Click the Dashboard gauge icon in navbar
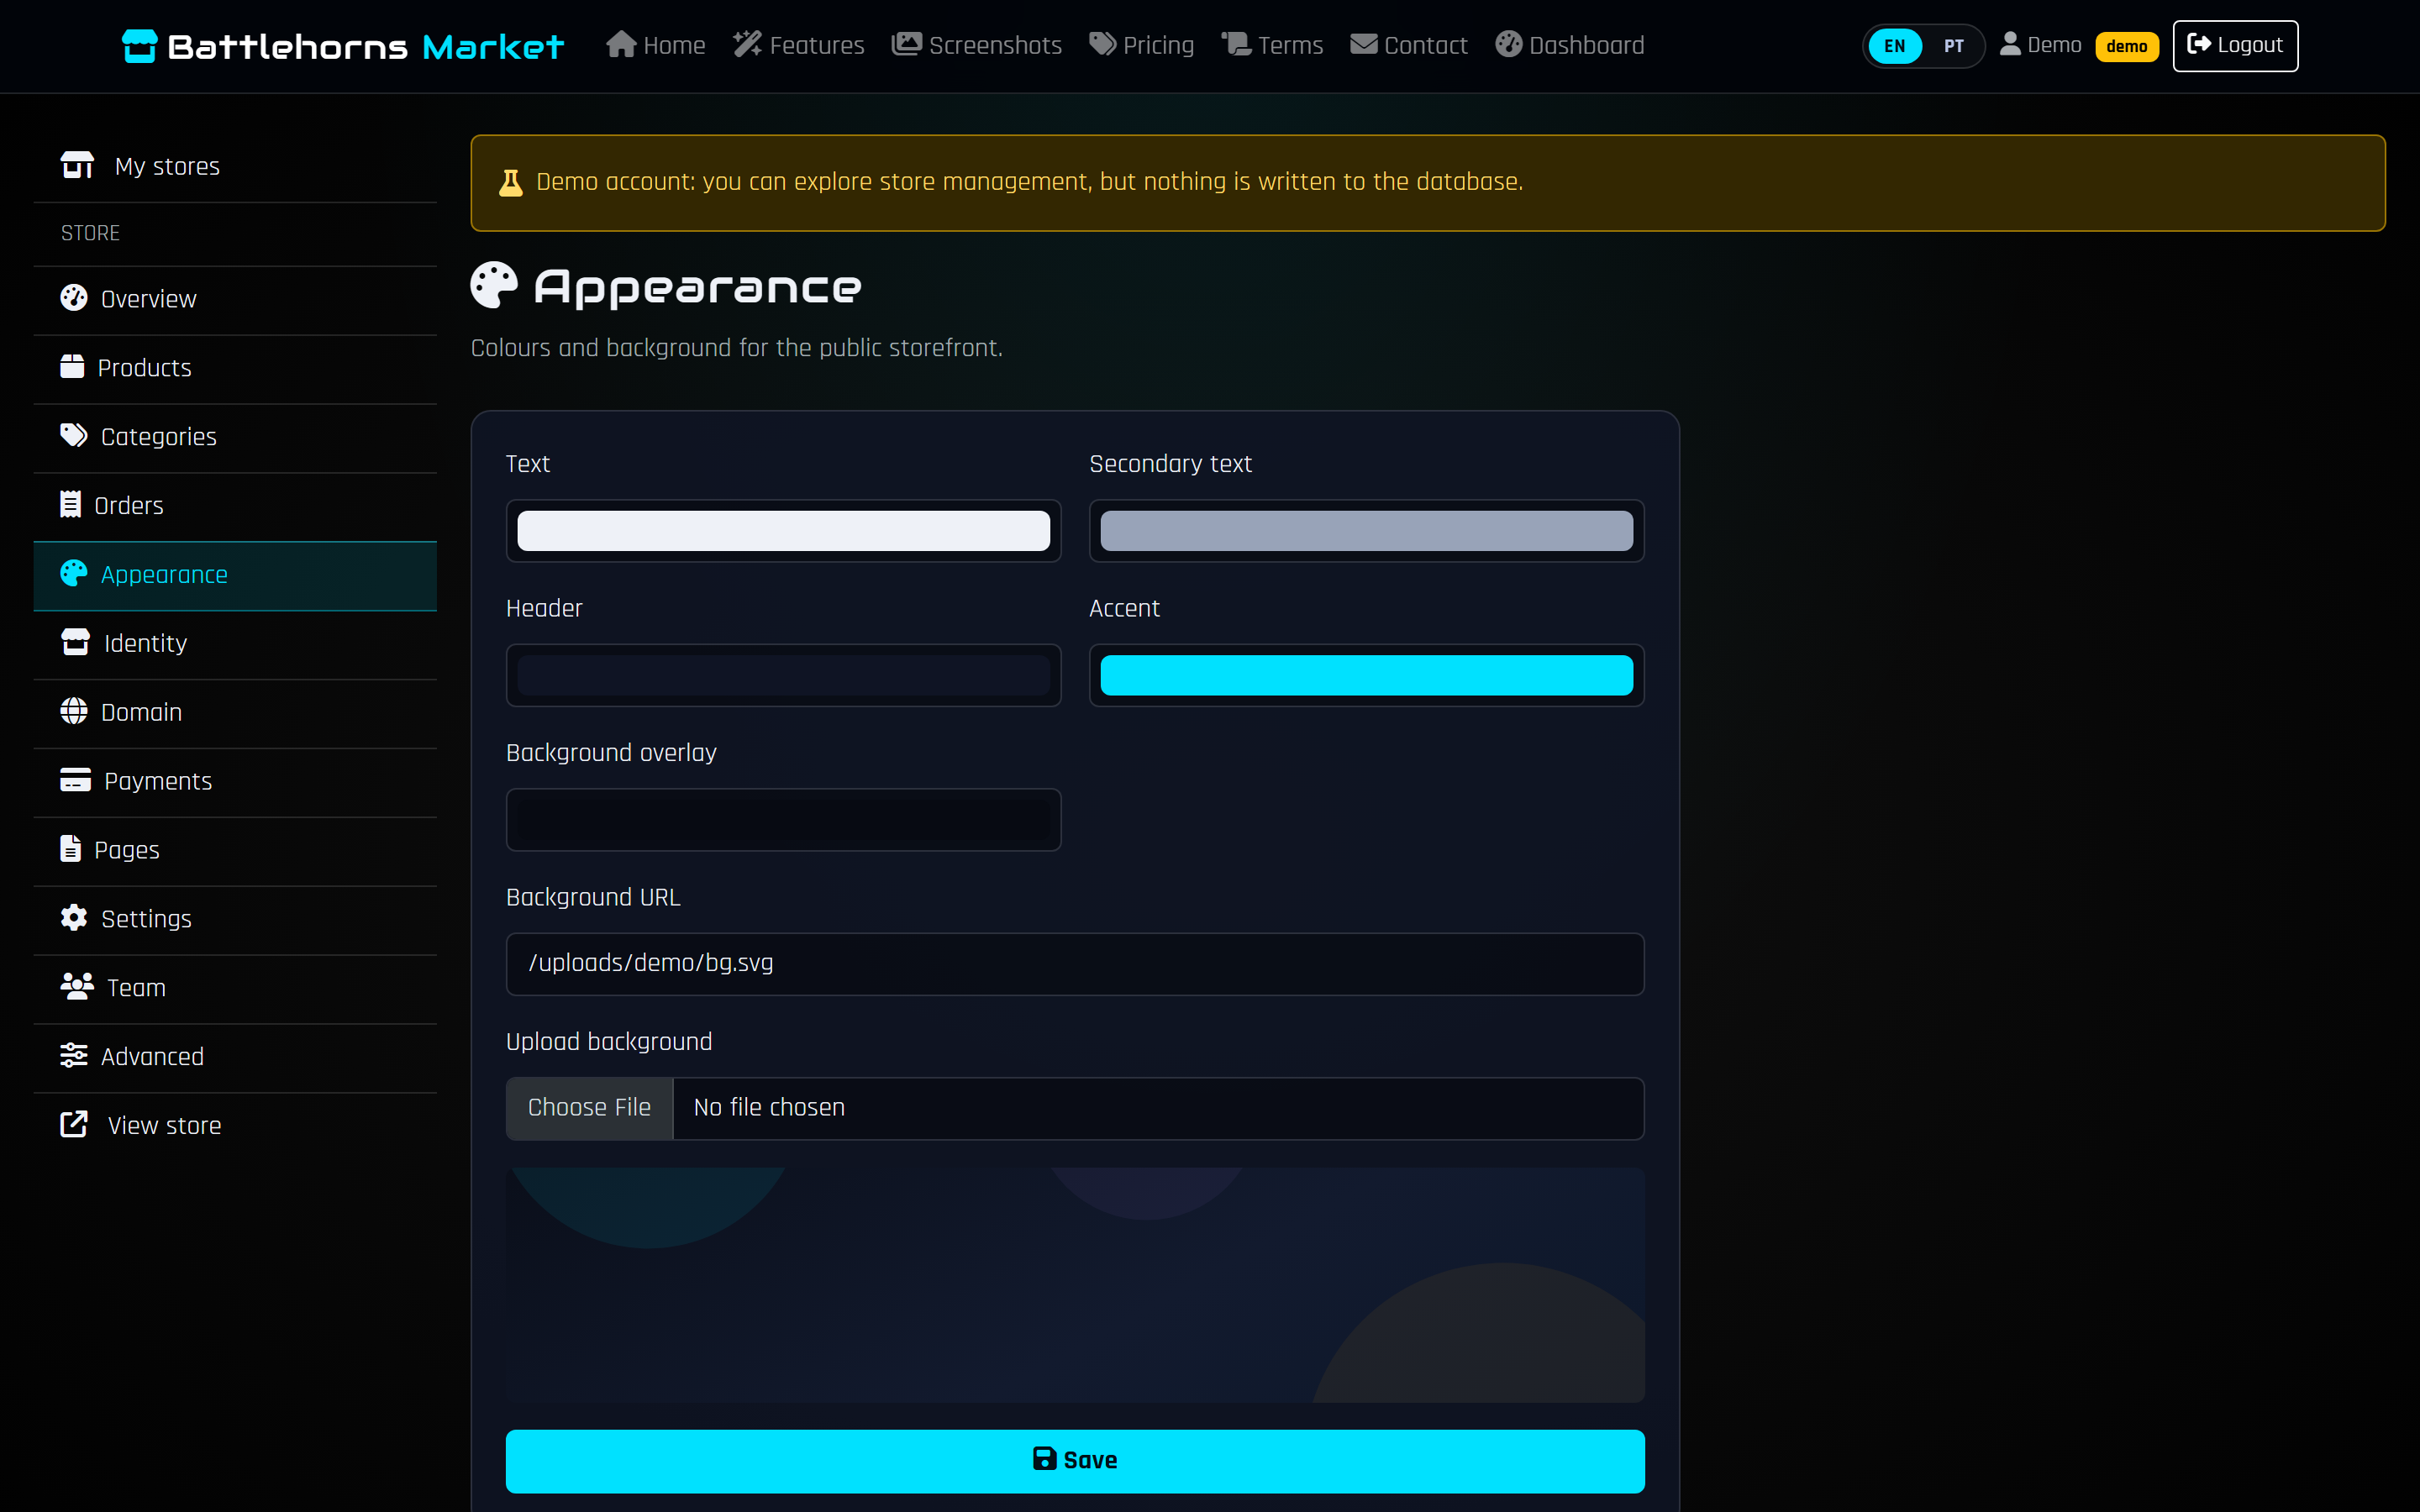This screenshot has width=2420, height=1512. pyautogui.click(x=1508, y=45)
